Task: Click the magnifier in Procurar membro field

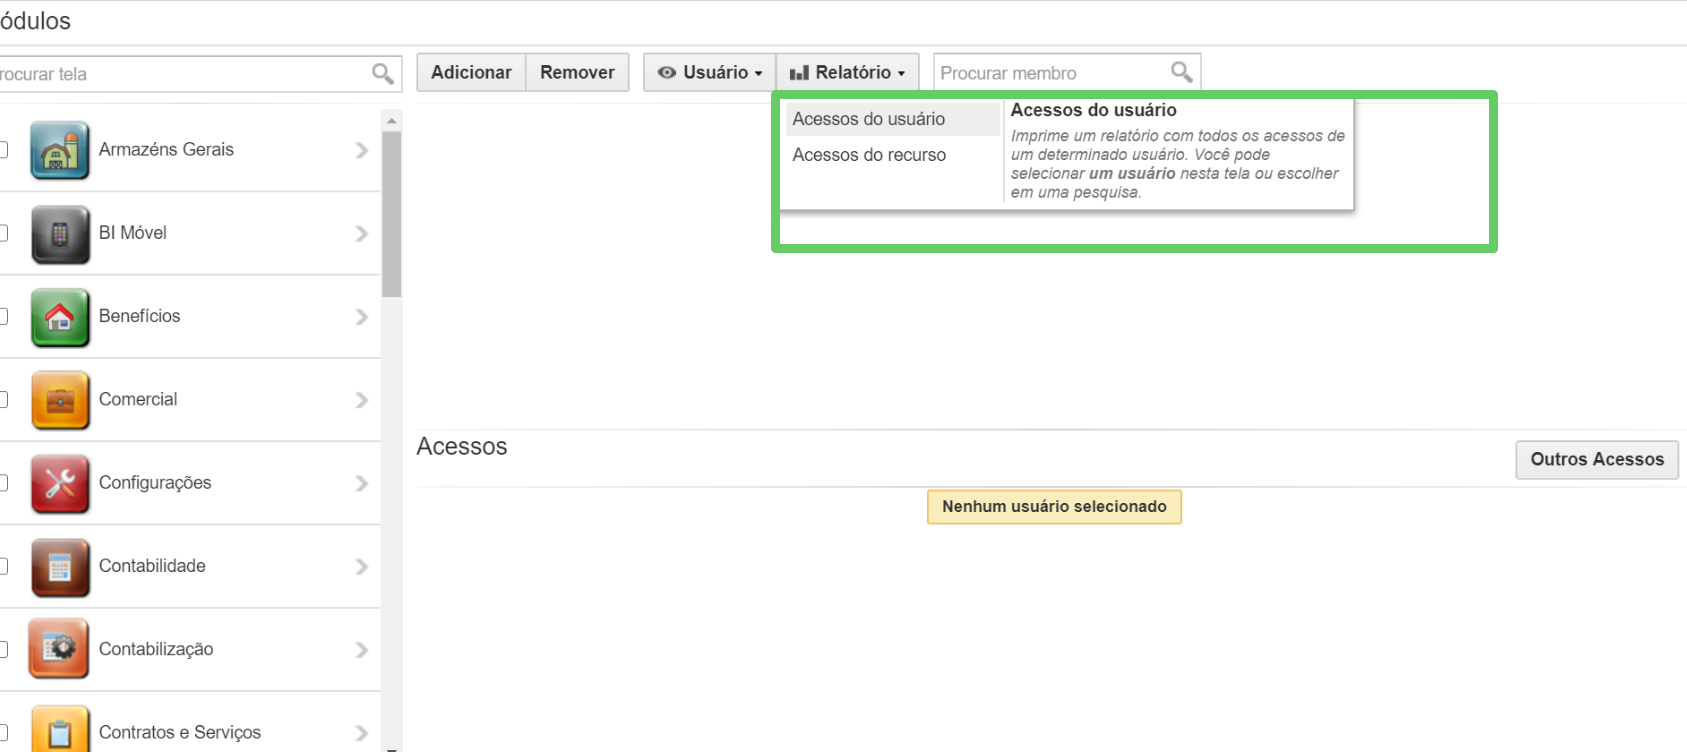Action: click(1181, 72)
